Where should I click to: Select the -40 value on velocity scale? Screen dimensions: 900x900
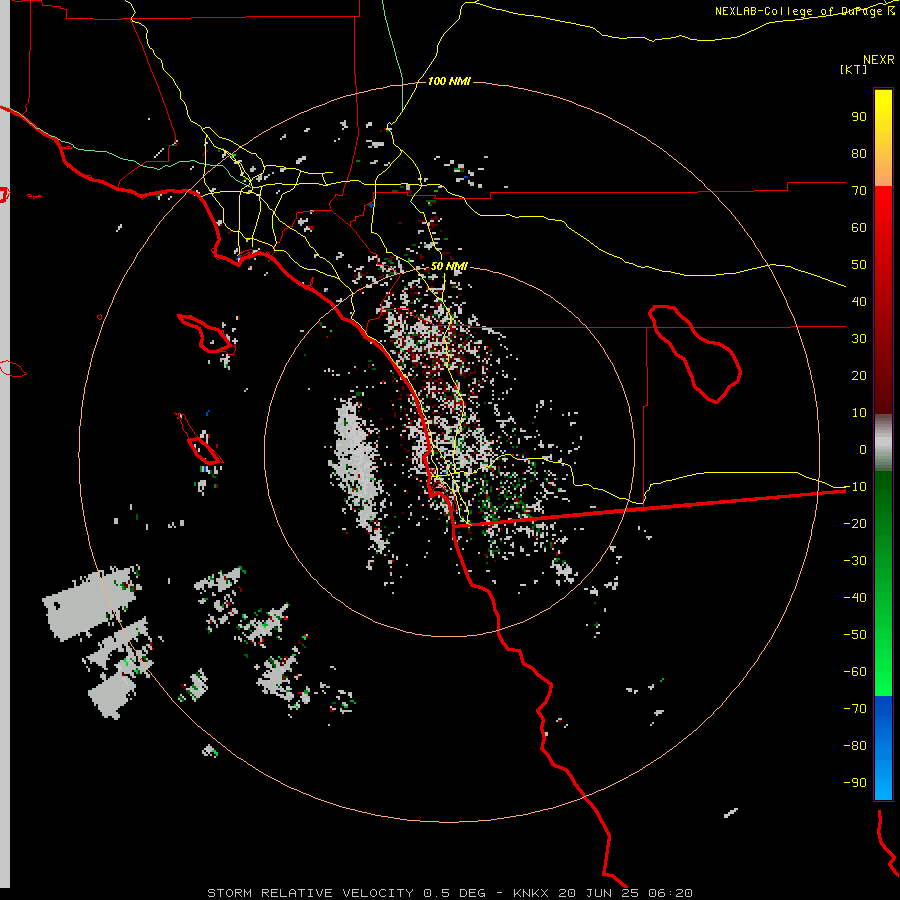tap(855, 598)
